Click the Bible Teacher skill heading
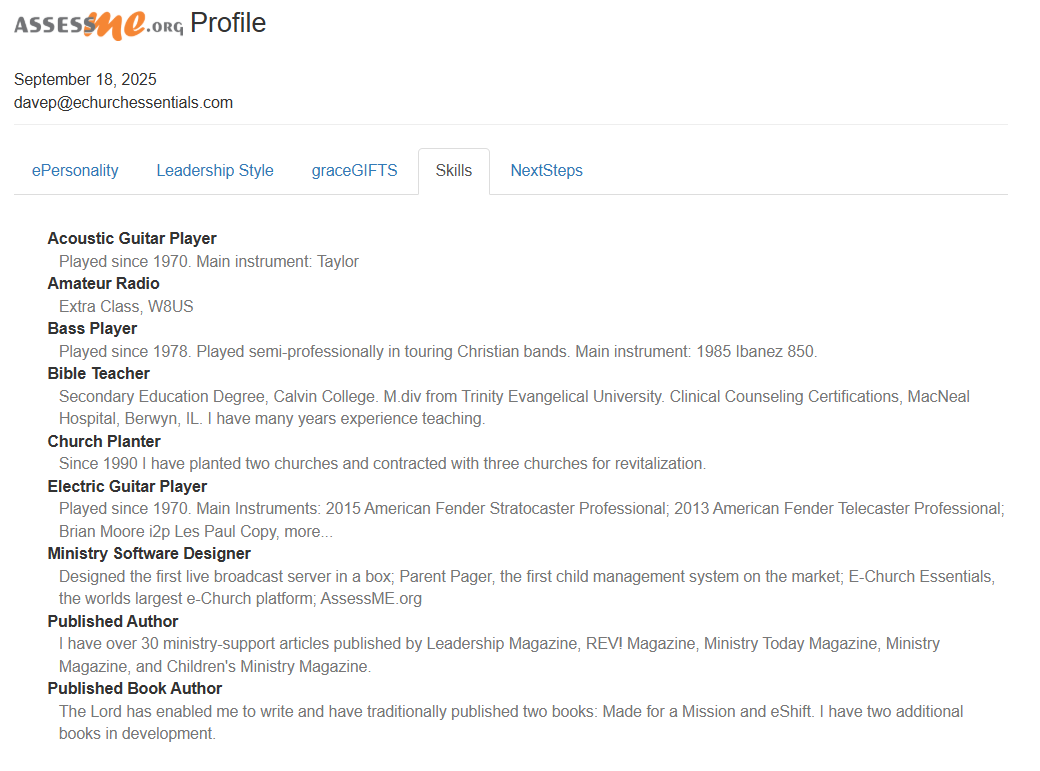1040x771 pixels. pyautogui.click(x=98, y=374)
